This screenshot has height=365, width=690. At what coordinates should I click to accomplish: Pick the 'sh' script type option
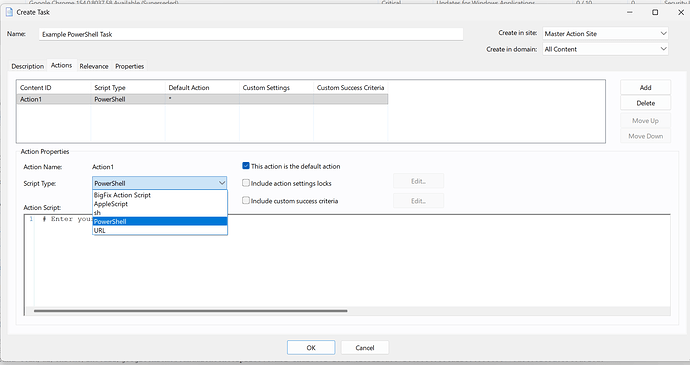coord(160,212)
